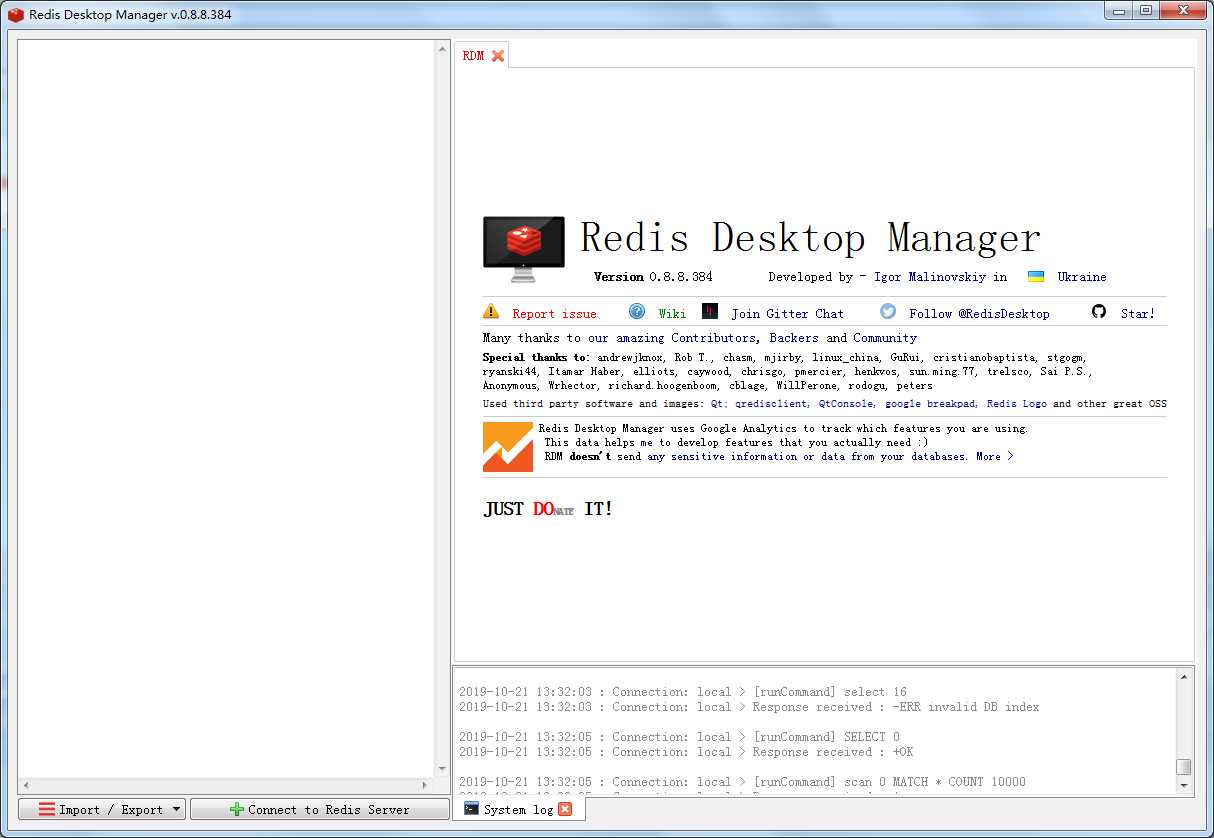Click the System log terminal icon
Image resolution: width=1214 pixels, height=838 pixels.
(471, 808)
